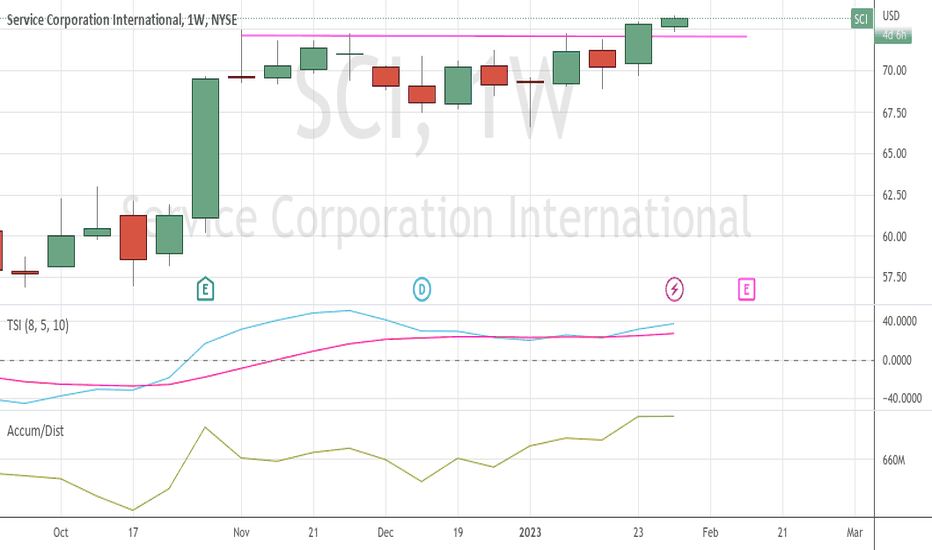Click the 62.50 price axis label
This screenshot has width=932, height=550.
894,195
